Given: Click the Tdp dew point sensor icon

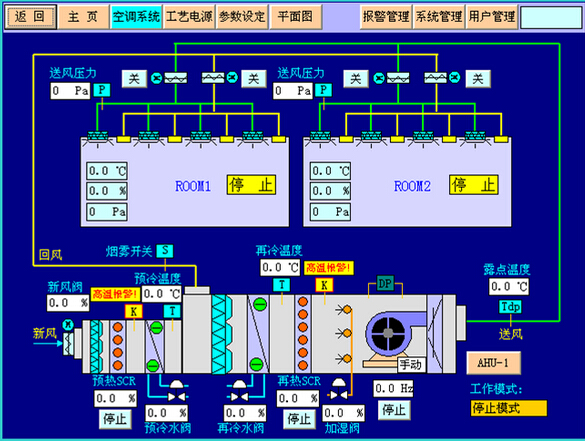Looking at the screenshot, I should tap(510, 307).
